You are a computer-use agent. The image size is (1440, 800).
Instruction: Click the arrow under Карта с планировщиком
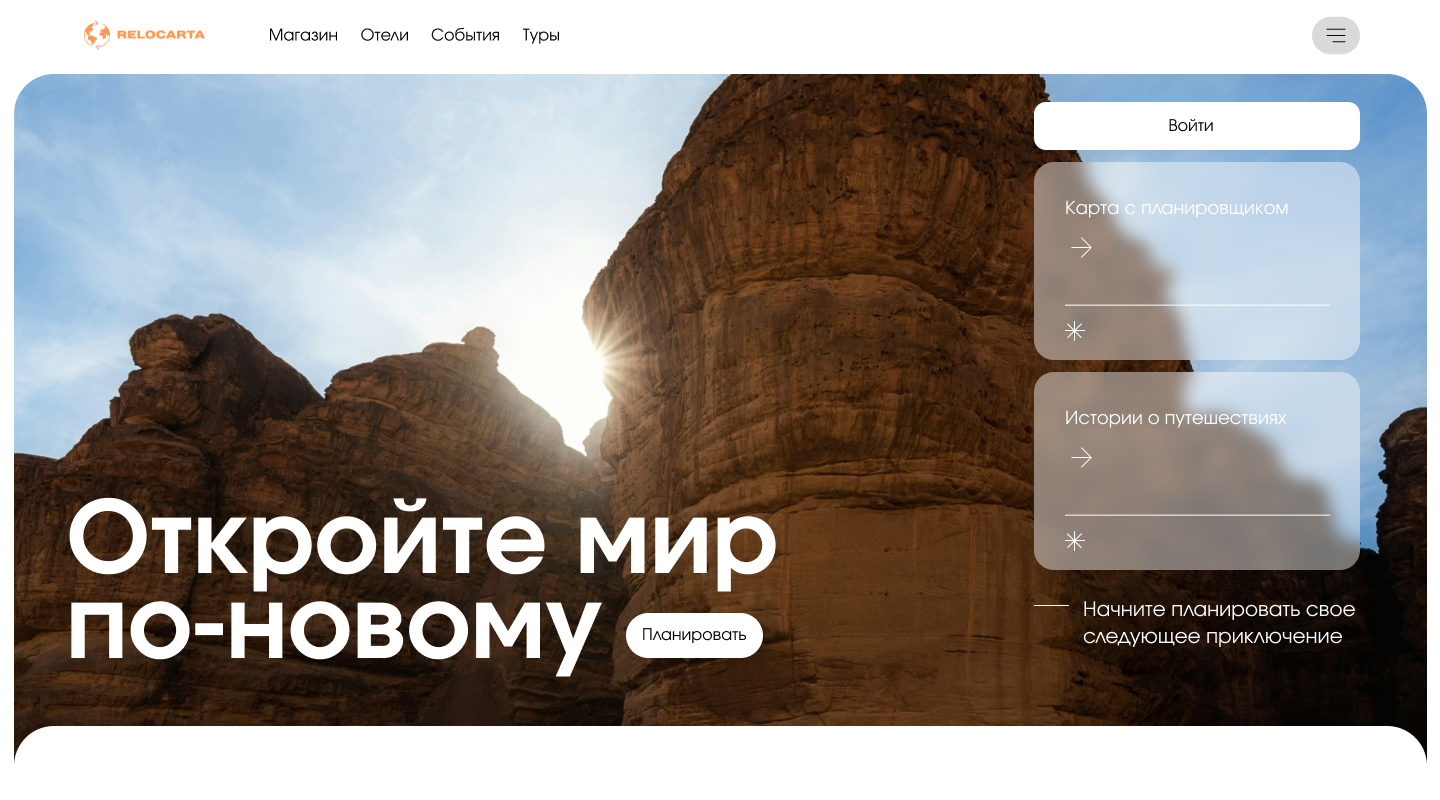coord(1081,247)
